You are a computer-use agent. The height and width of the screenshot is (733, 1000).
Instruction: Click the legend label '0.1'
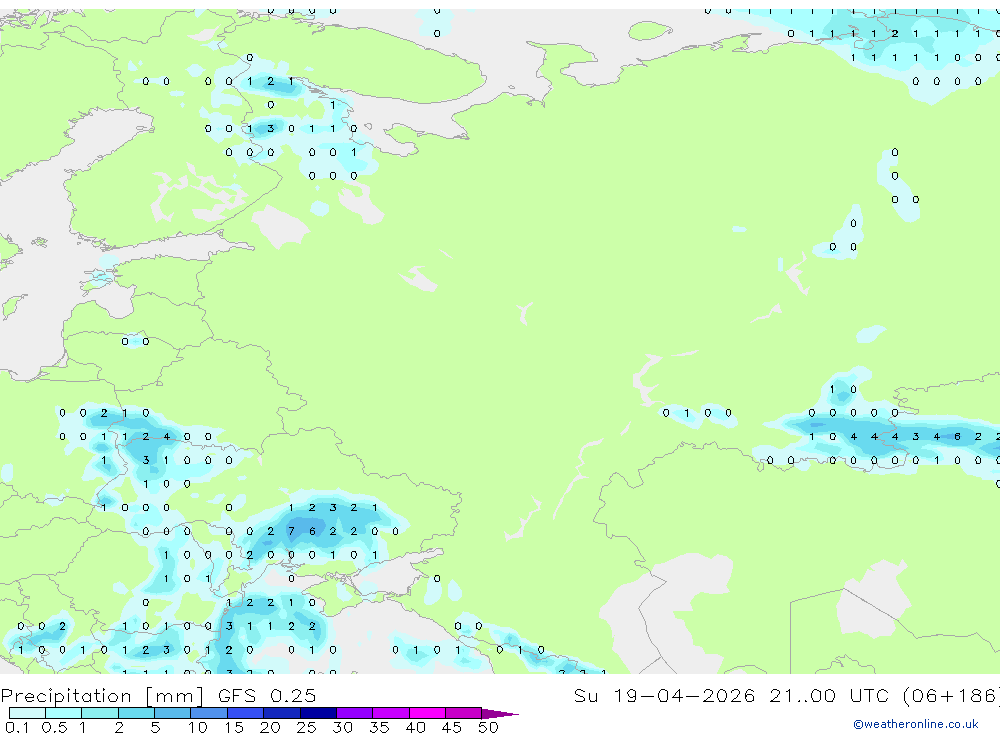click(17, 727)
